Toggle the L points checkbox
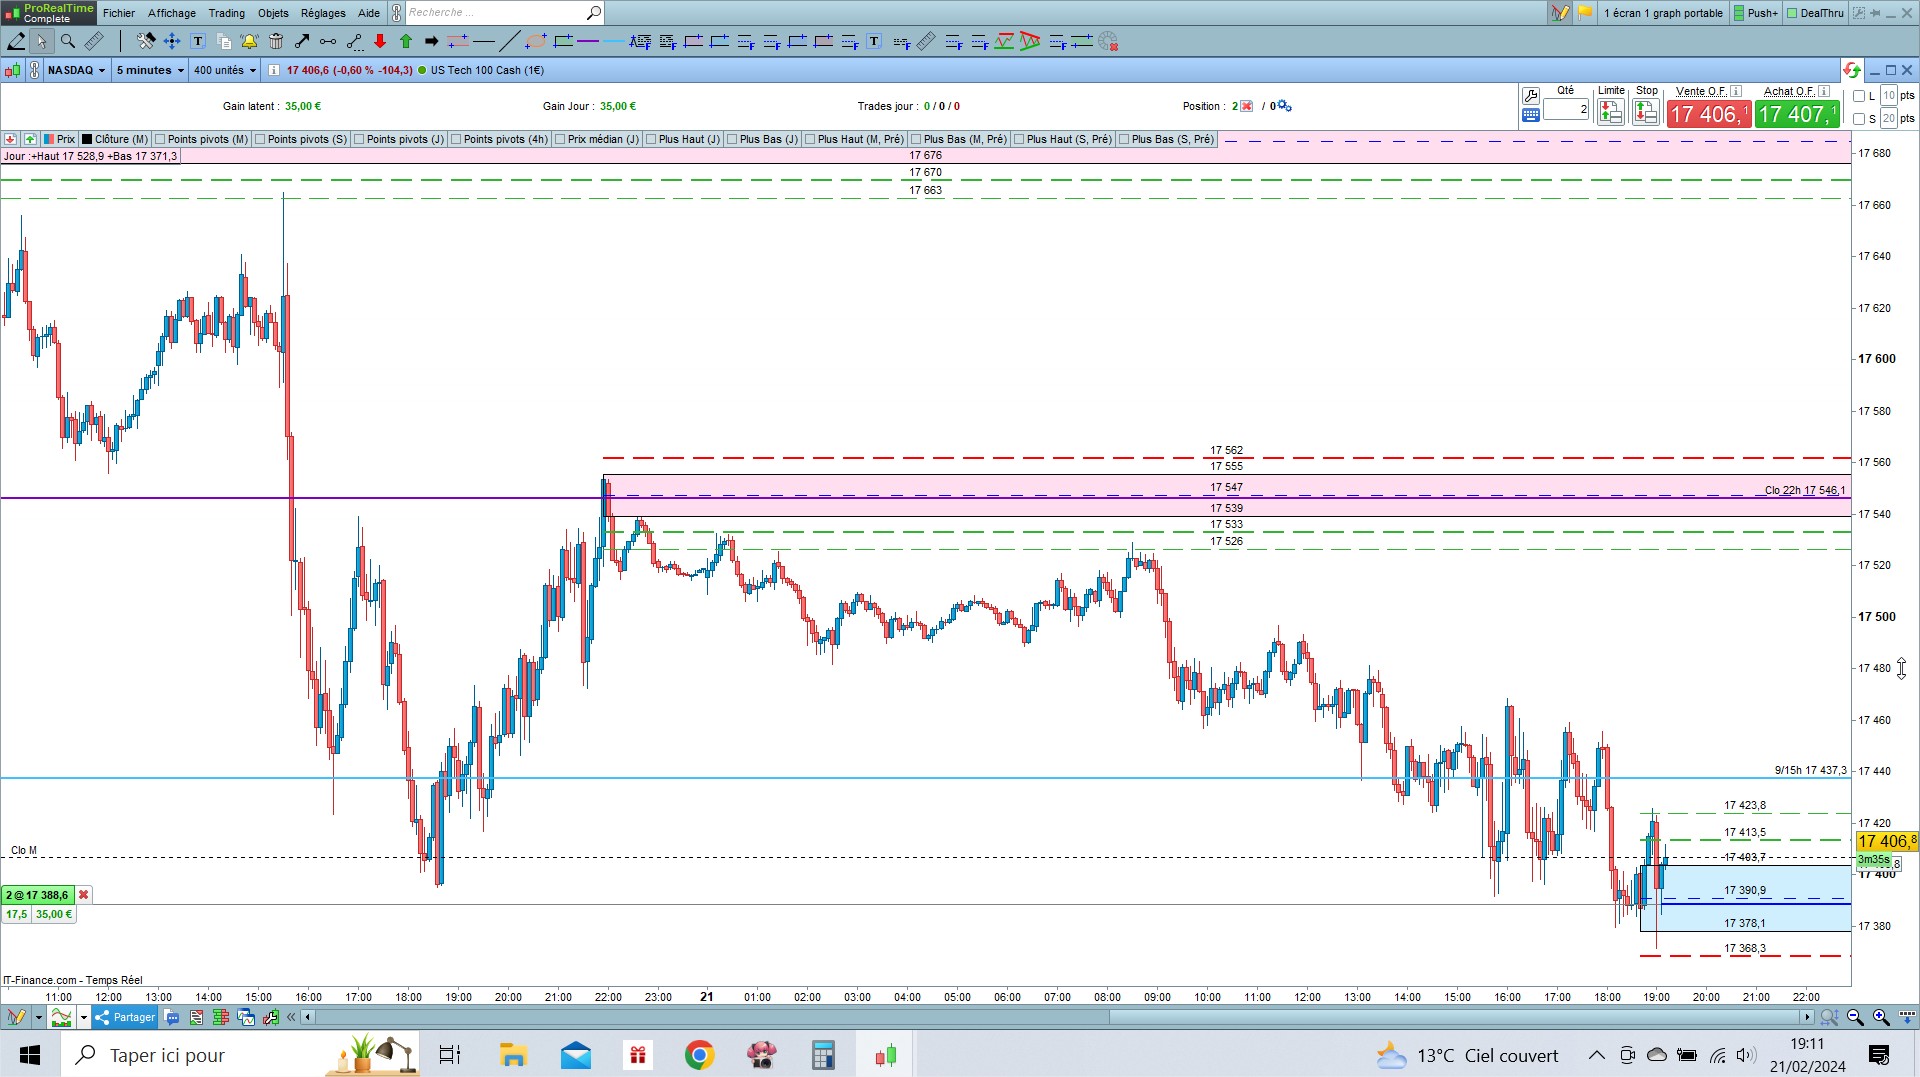Screen dimensions: 1920x1077 coord(1859,96)
